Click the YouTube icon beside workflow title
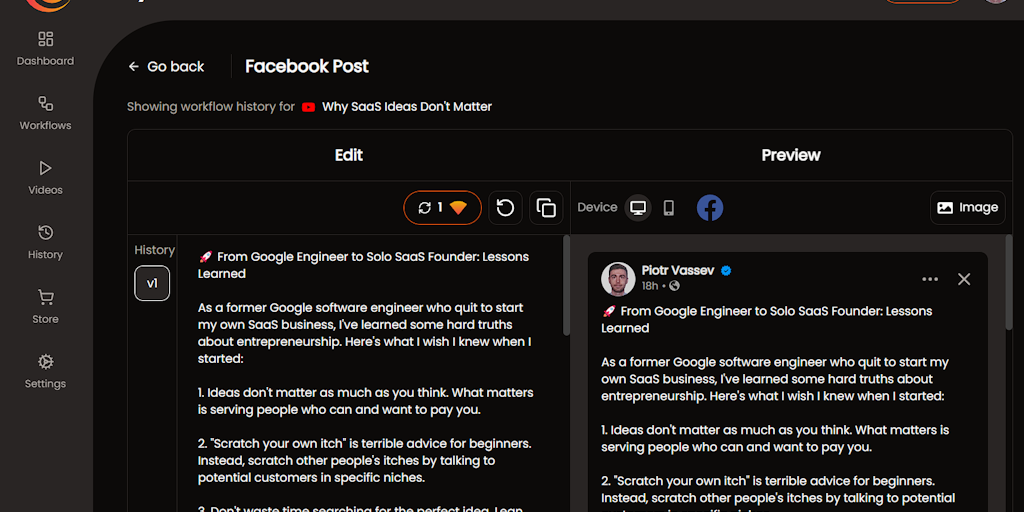Image resolution: width=1024 pixels, height=512 pixels. click(308, 107)
